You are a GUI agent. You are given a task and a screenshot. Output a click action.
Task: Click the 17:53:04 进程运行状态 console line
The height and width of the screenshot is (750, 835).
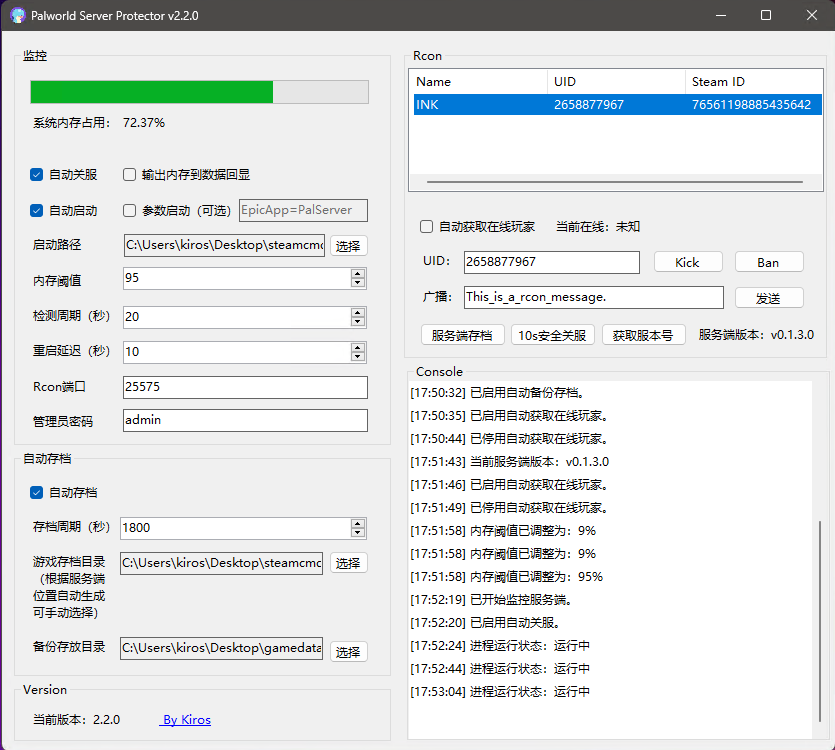(500, 692)
